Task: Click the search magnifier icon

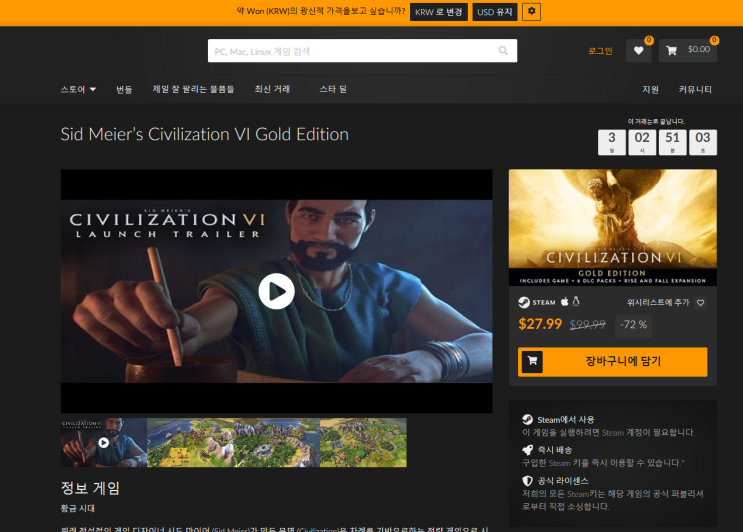Action: 503,51
